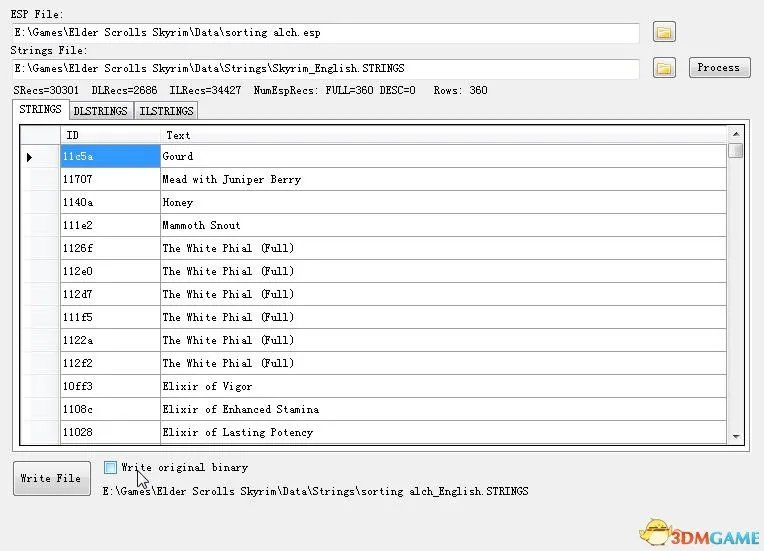
Task: Select ID cell 112f2
Action: coord(111,363)
